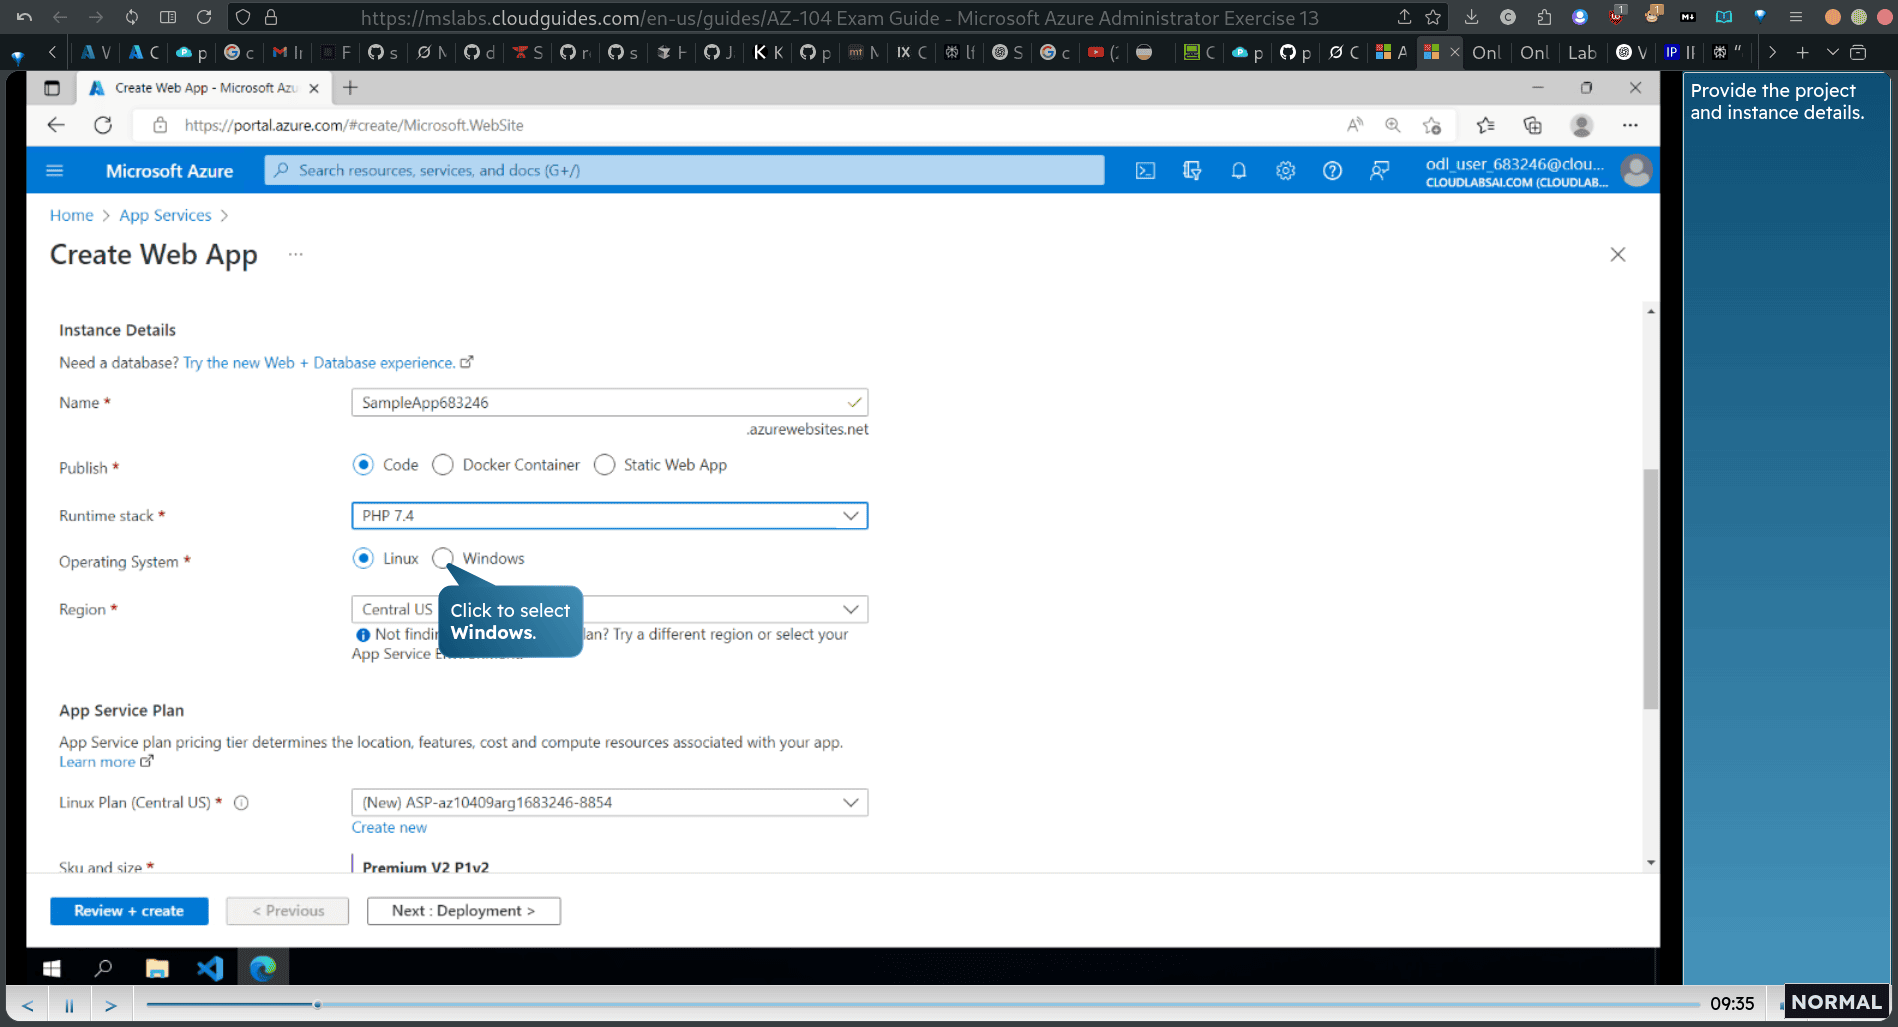Select the Docker Container publish option
The height and width of the screenshot is (1027, 1898).
pos(443,465)
